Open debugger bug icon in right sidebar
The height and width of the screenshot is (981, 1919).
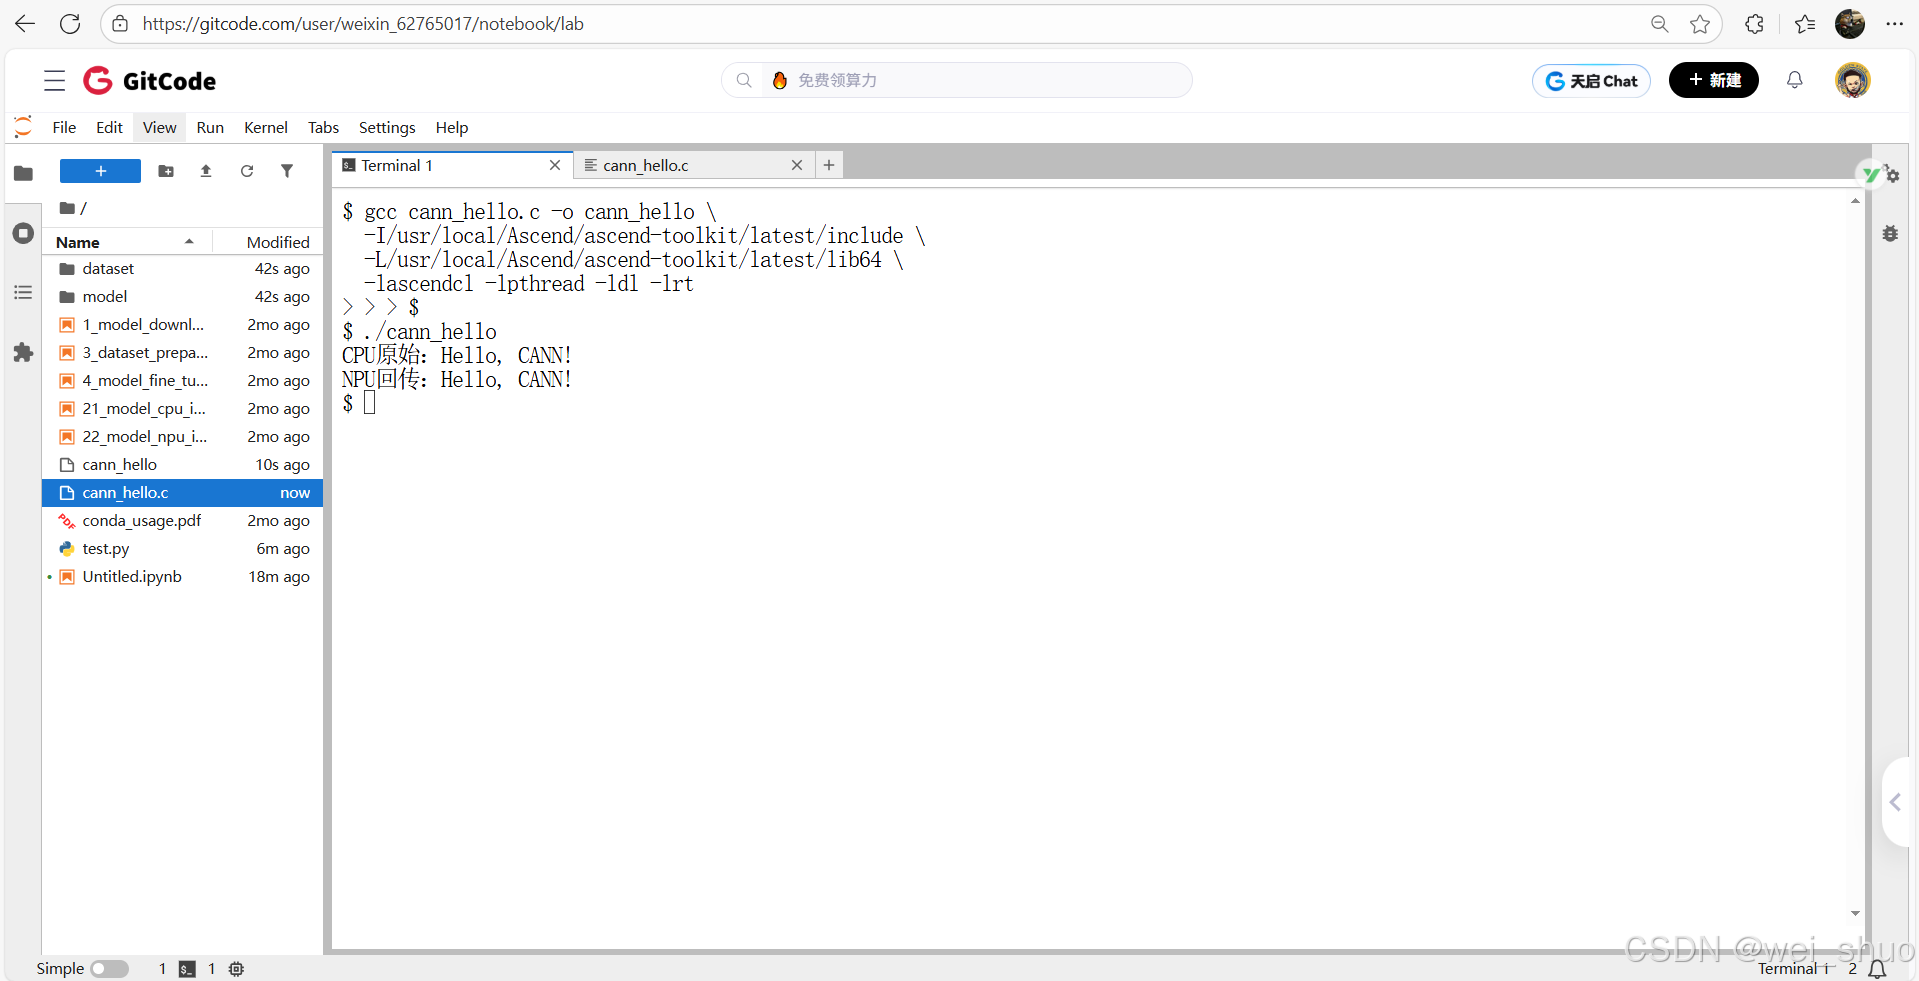tap(1890, 233)
